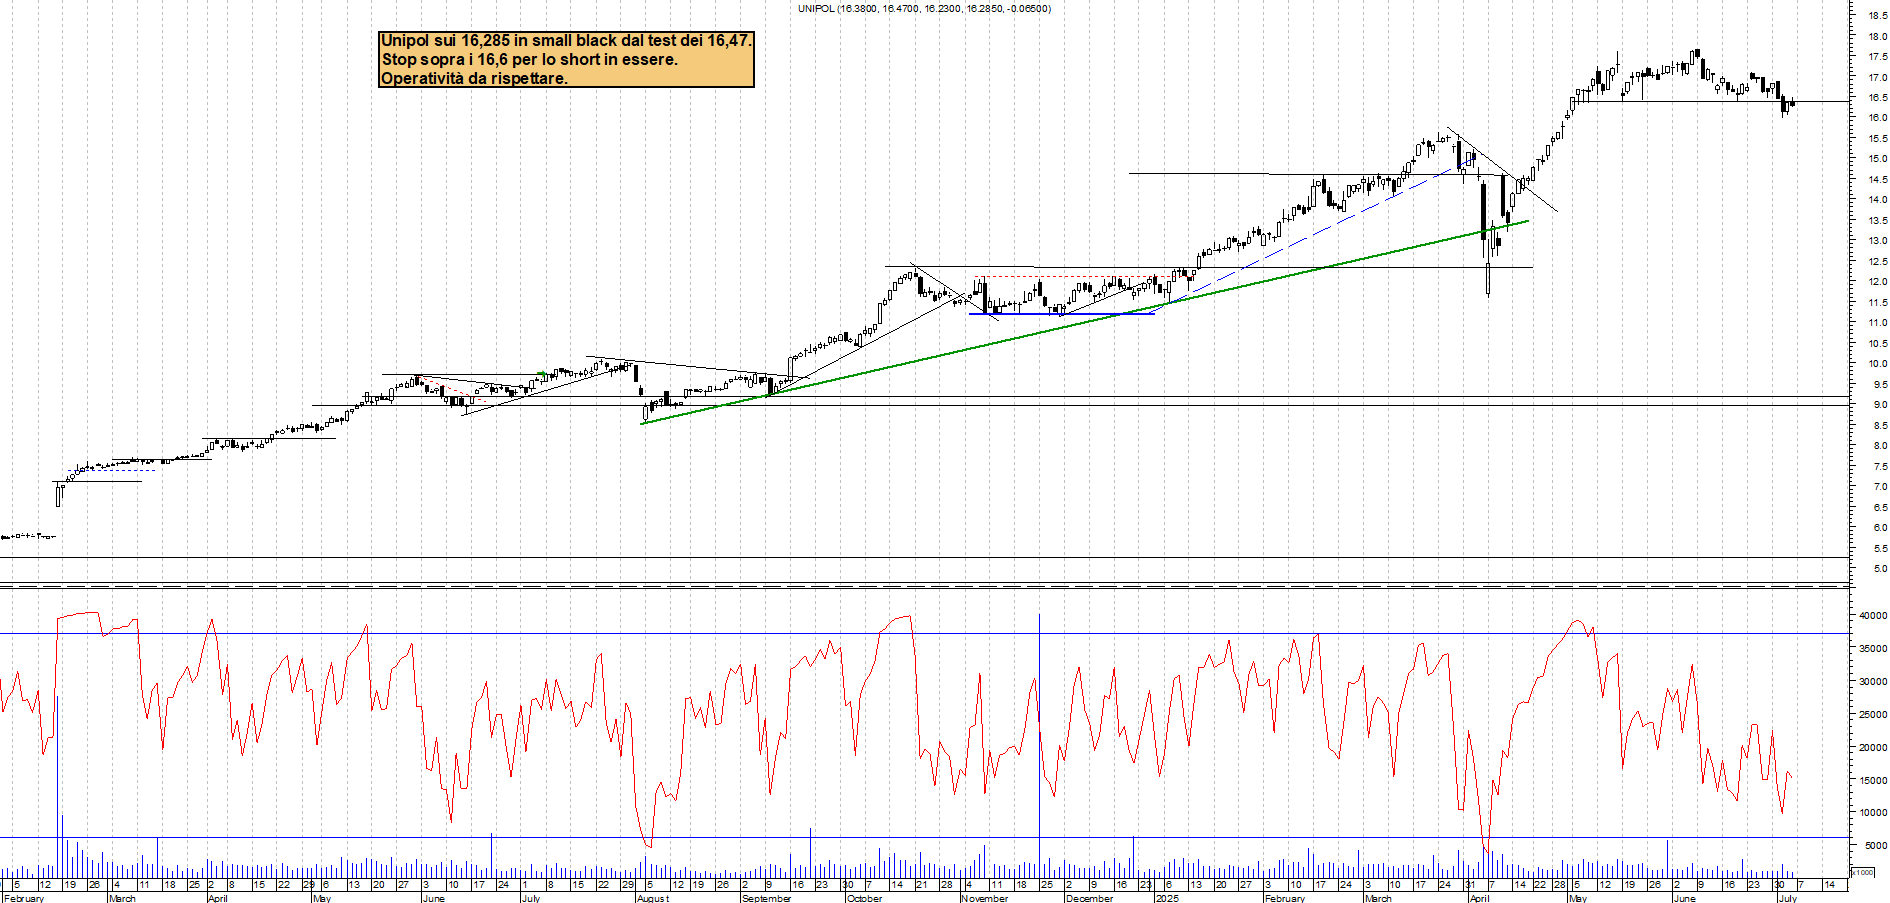Image resolution: width=1890 pixels, height=903 pixels.
Task: Click the August month label on time axis
Action: point(653,898)
